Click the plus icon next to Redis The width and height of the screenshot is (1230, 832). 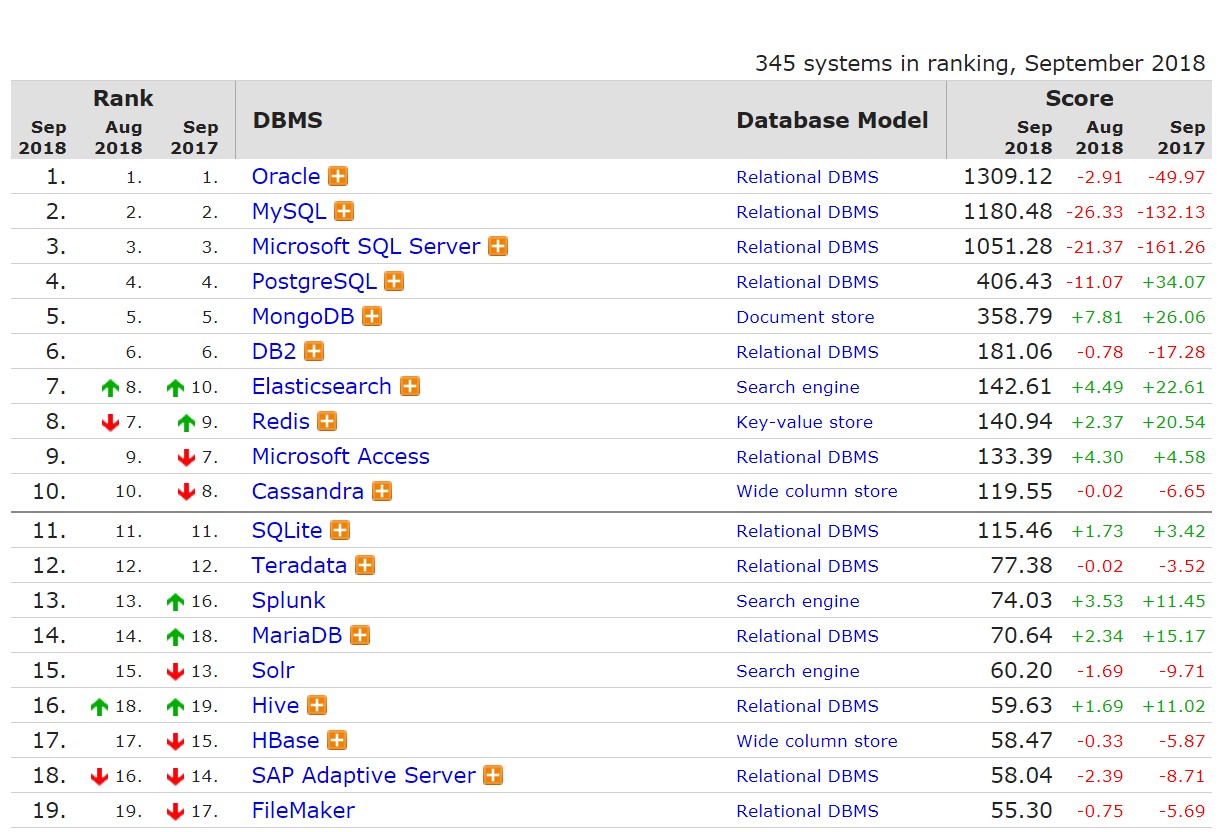(327, 421)
